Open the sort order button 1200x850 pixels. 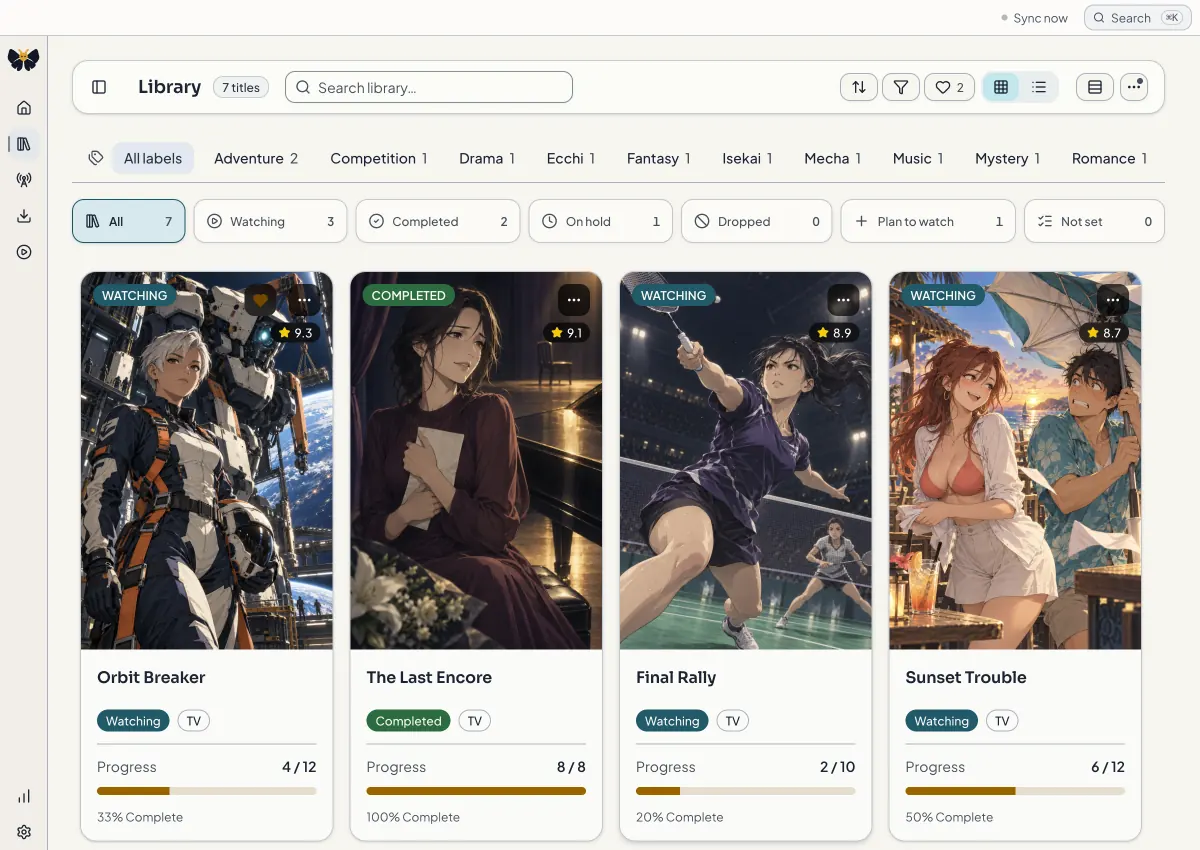click(x=859, y=87)
